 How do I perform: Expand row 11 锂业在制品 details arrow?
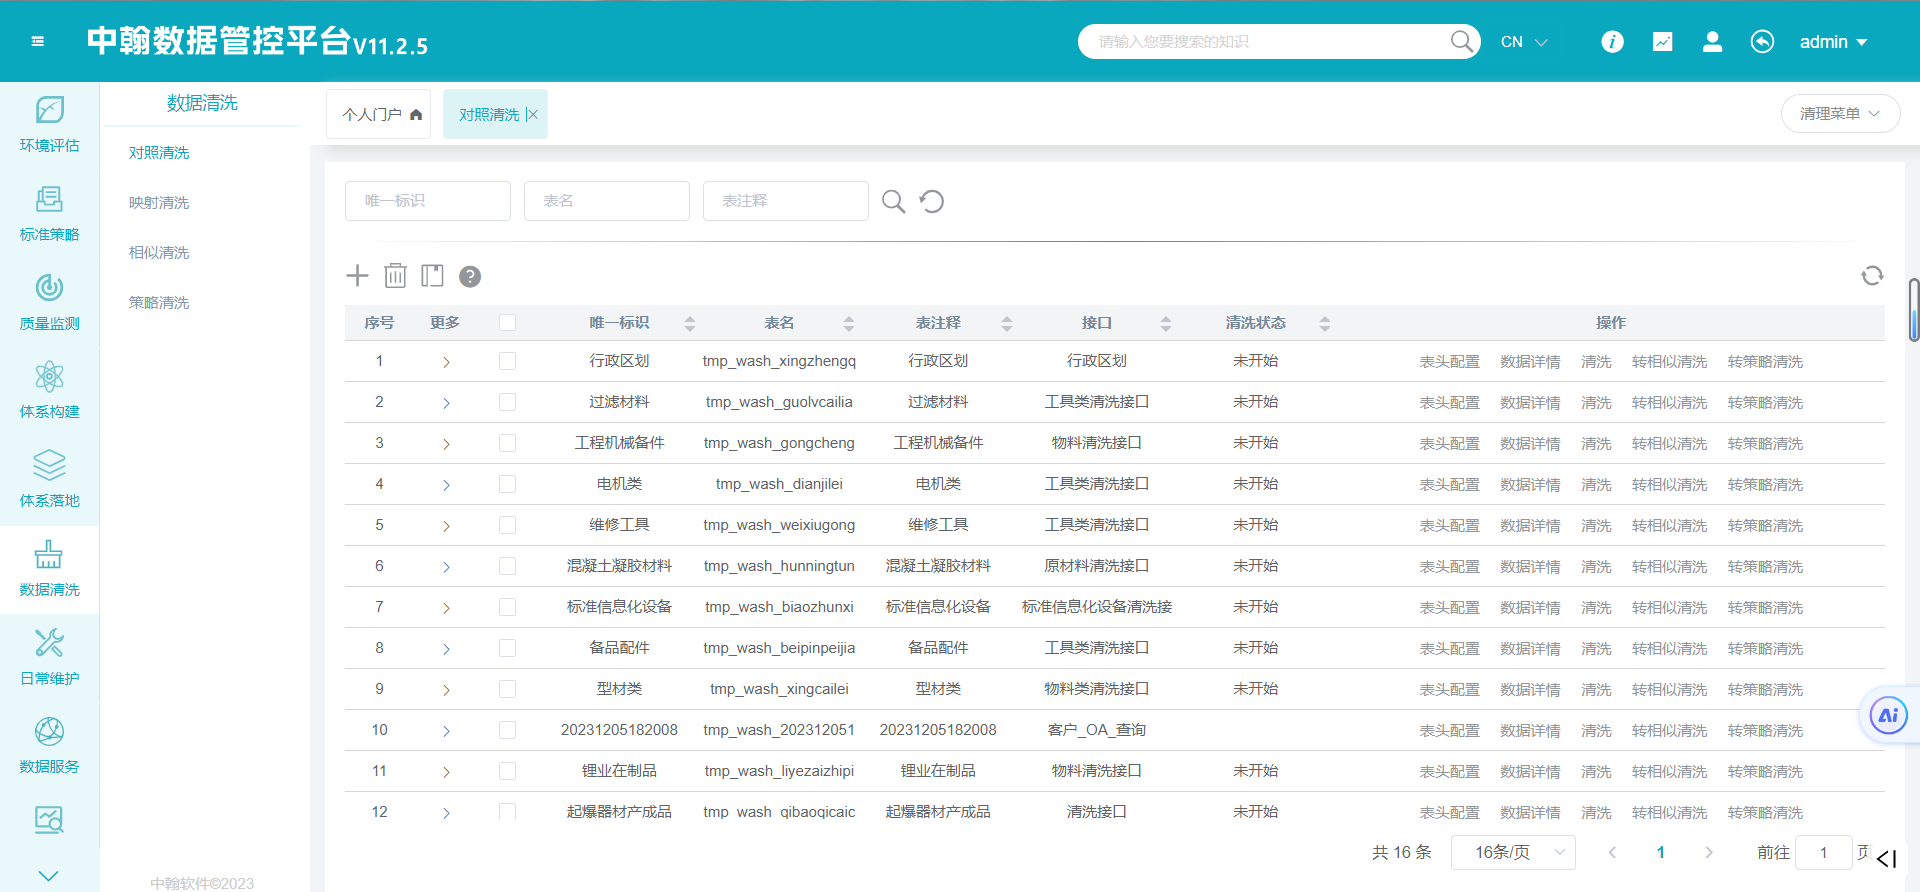click(x=446, y=772)
